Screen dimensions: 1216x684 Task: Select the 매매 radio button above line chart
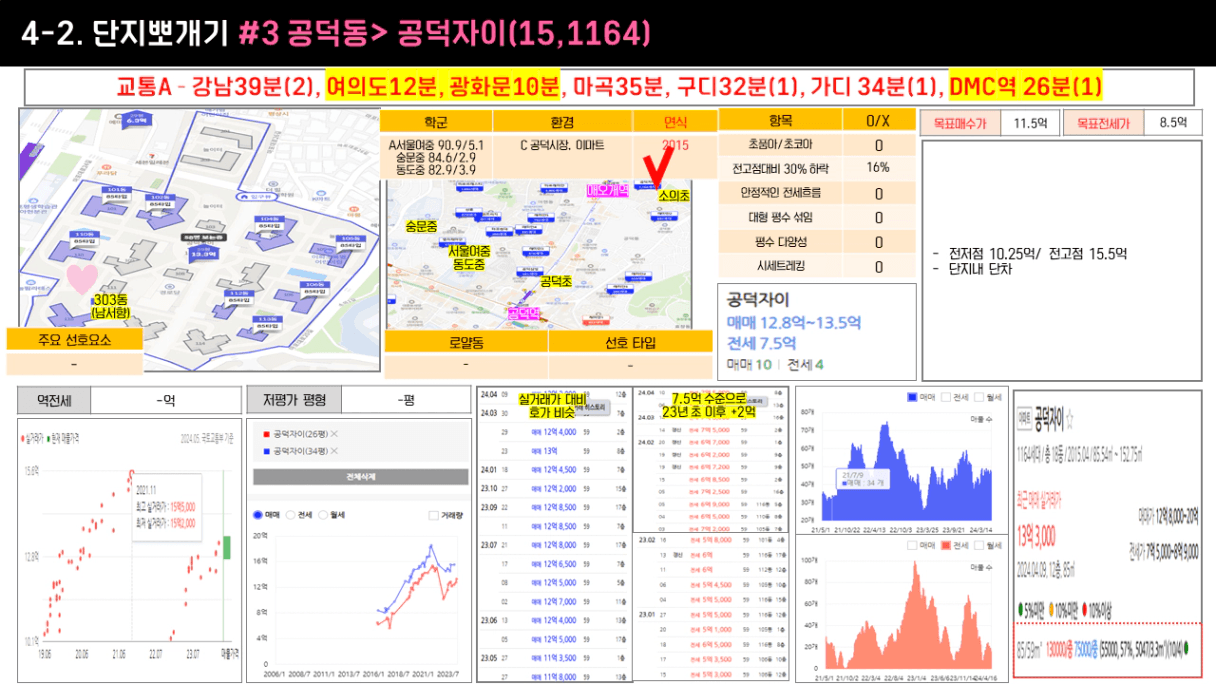click(257, 515)
